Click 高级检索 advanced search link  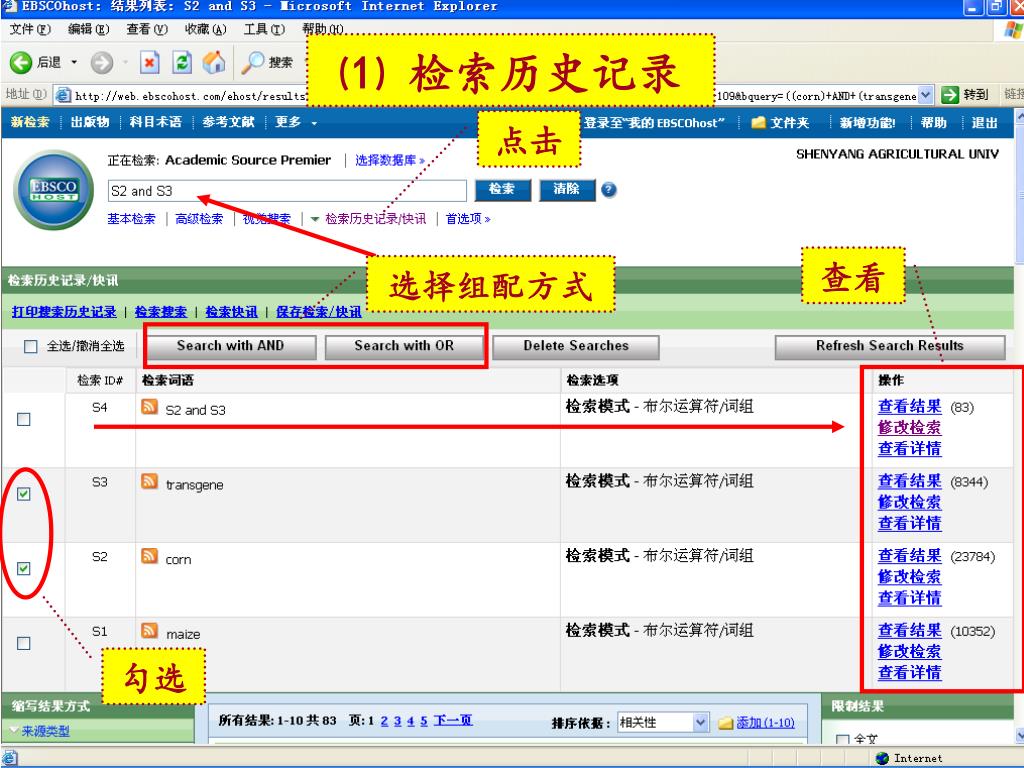pyautogui.click(x=199, y=219)
